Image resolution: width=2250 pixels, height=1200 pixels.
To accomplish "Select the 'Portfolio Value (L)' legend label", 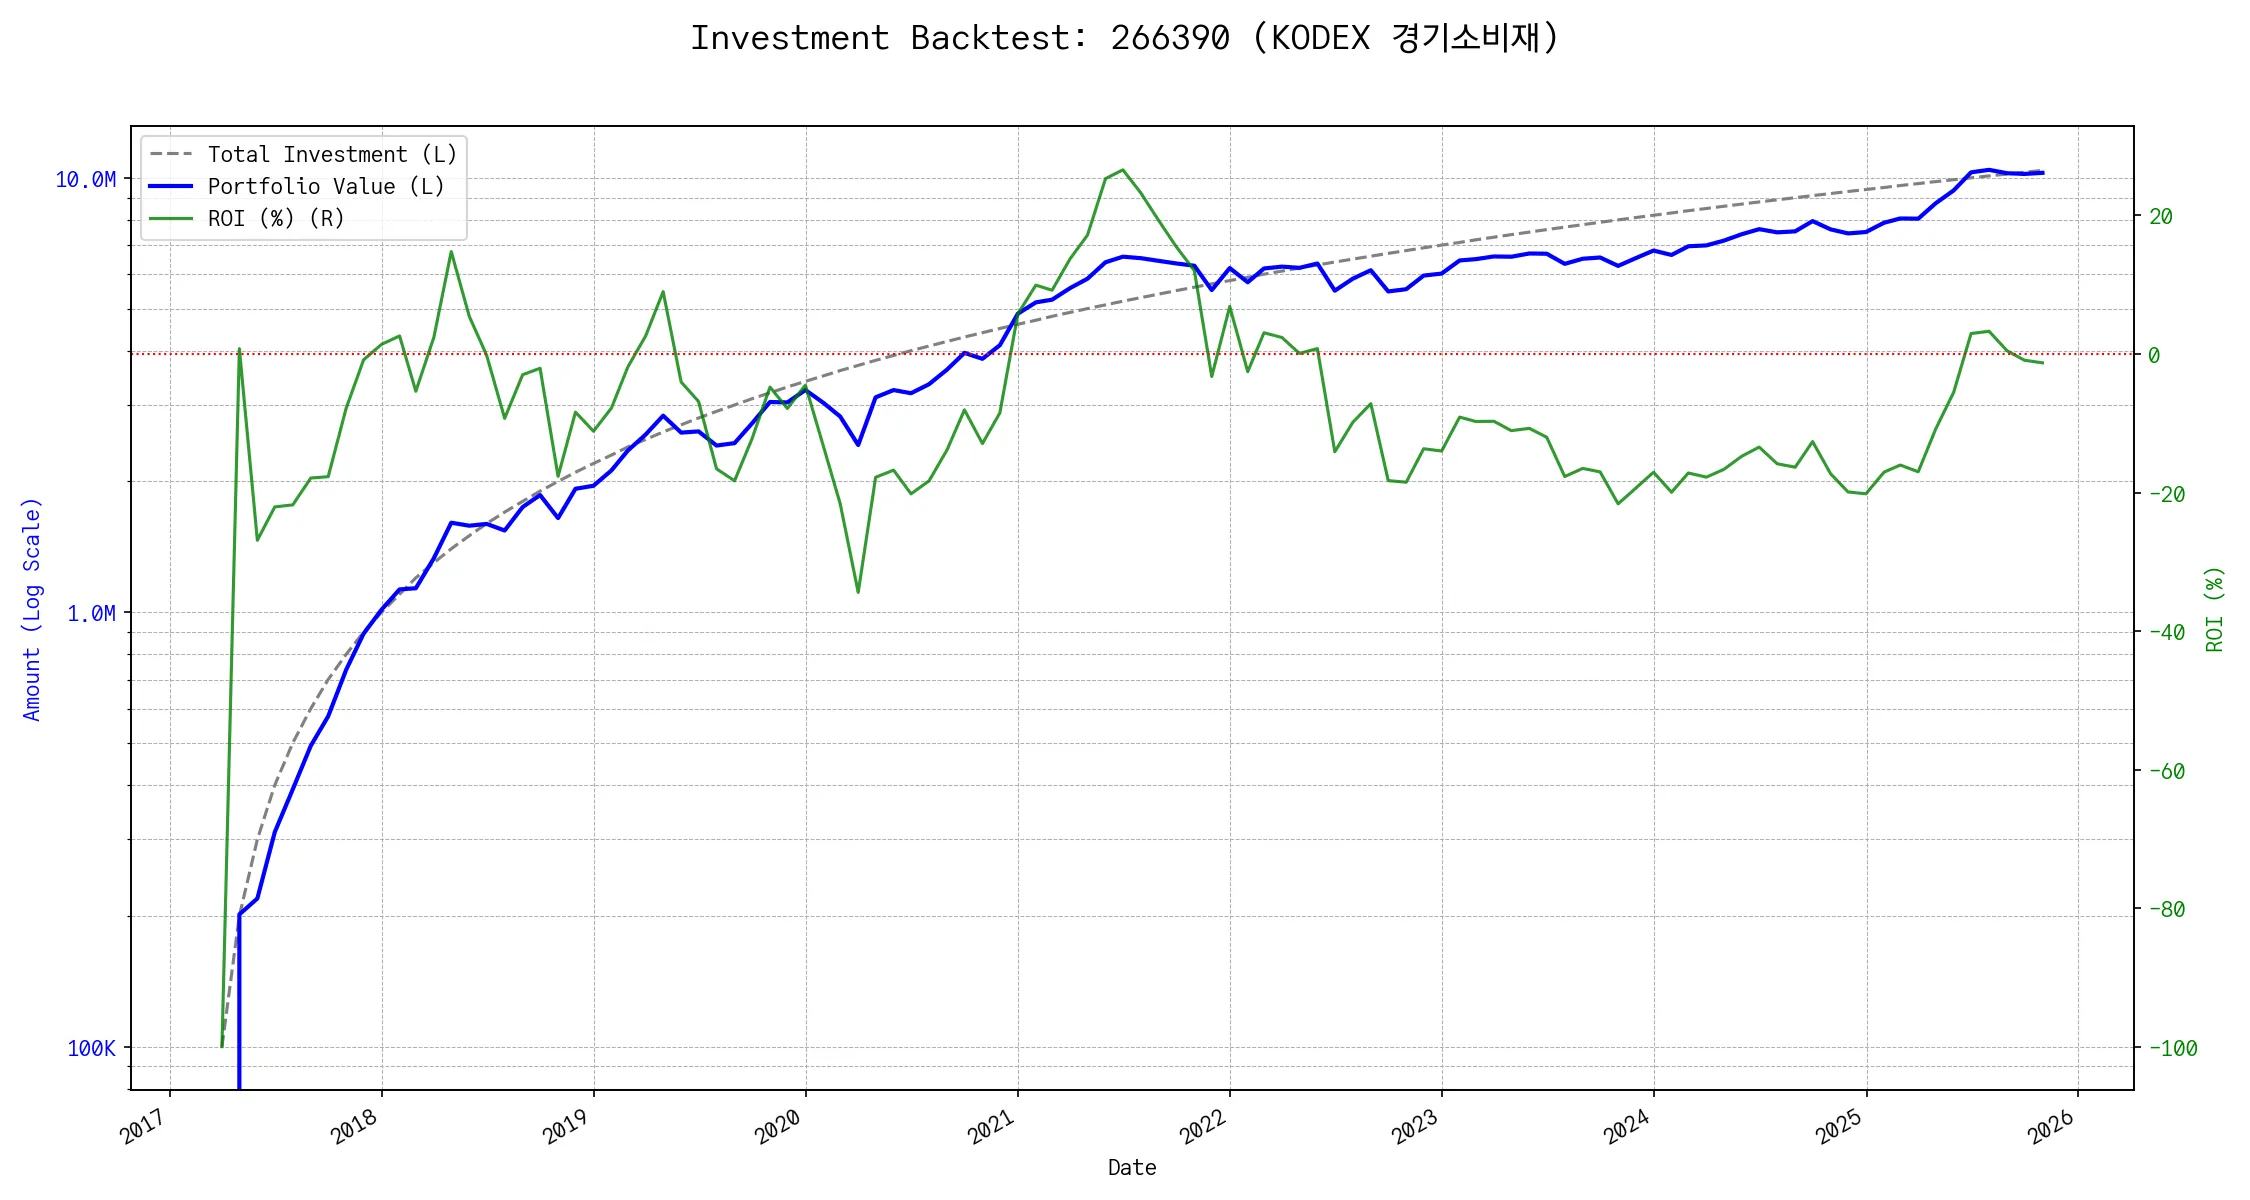I will pyautogui.click(x=326, y=187).
